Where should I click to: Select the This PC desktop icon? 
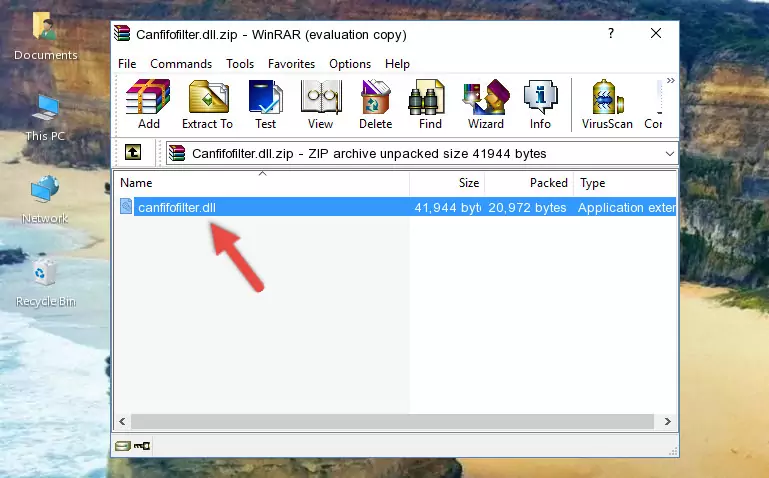click(x=45, y=118)
